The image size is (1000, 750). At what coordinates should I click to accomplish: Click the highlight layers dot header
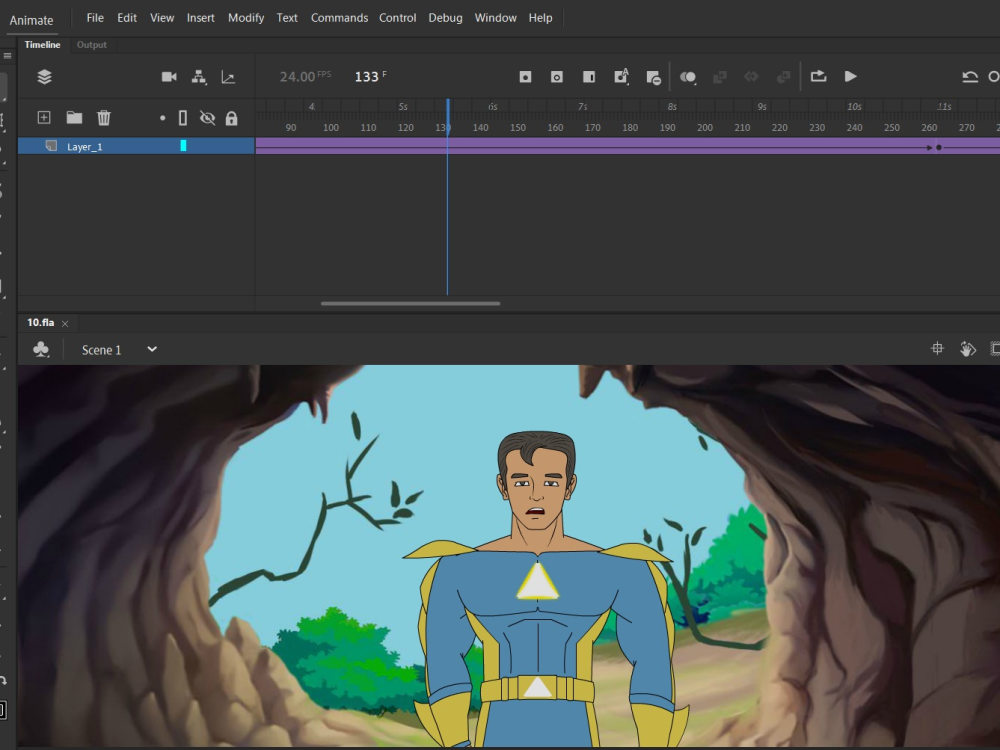tap(163, 118)
